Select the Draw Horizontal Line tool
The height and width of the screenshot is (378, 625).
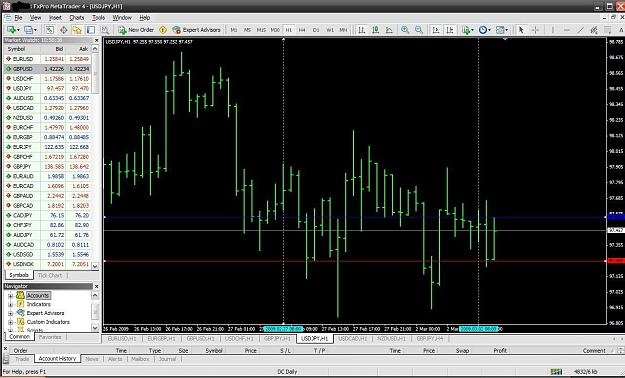[567, 30]
